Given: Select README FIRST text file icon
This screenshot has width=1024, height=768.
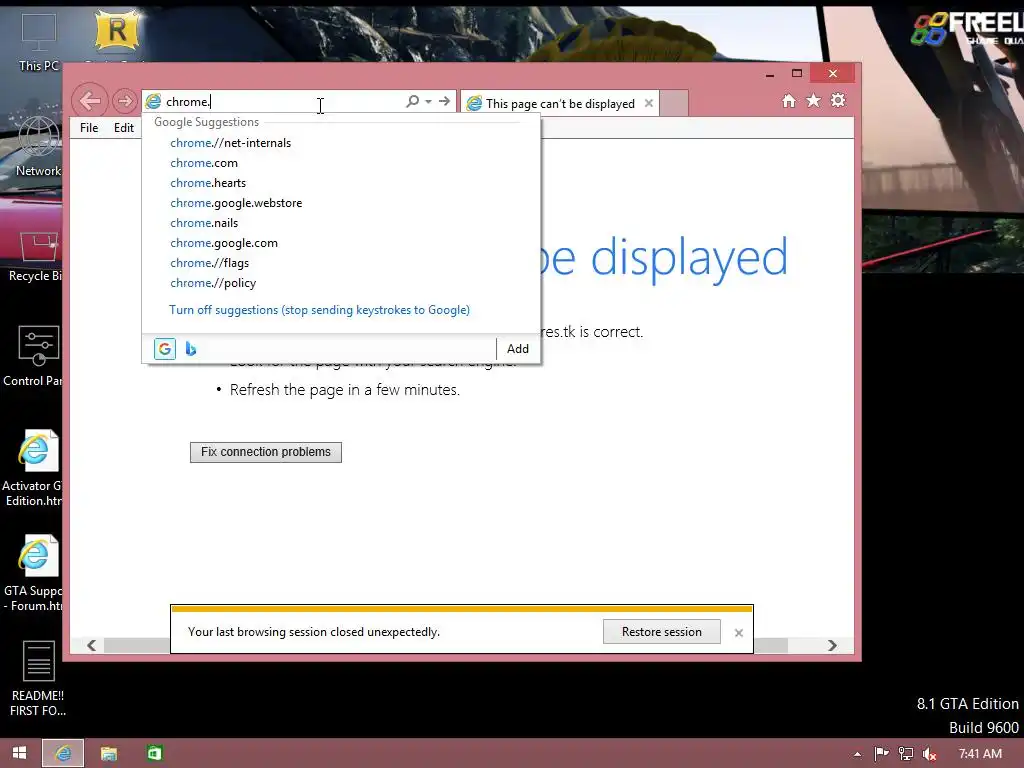Looking at the screenshot, I should 38,678.
